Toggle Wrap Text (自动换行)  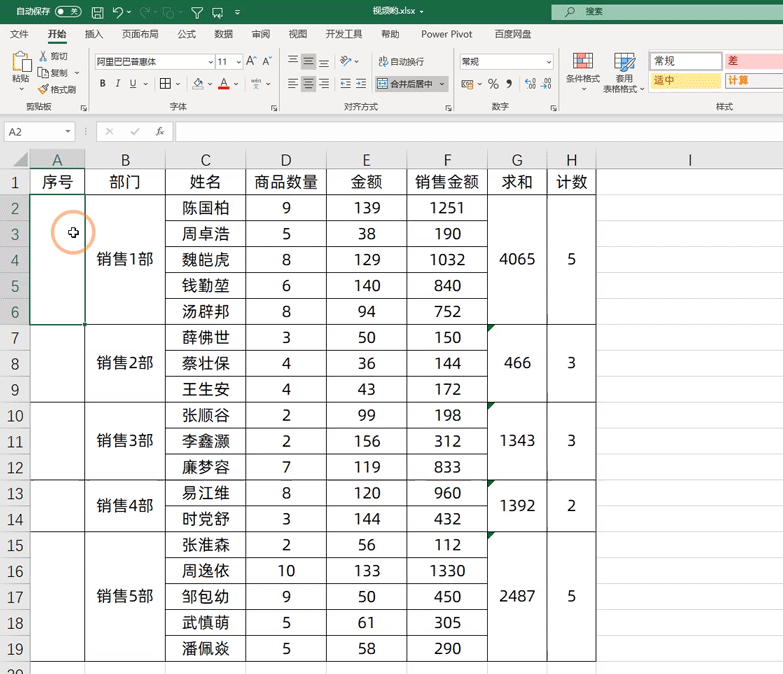[401, 61]
